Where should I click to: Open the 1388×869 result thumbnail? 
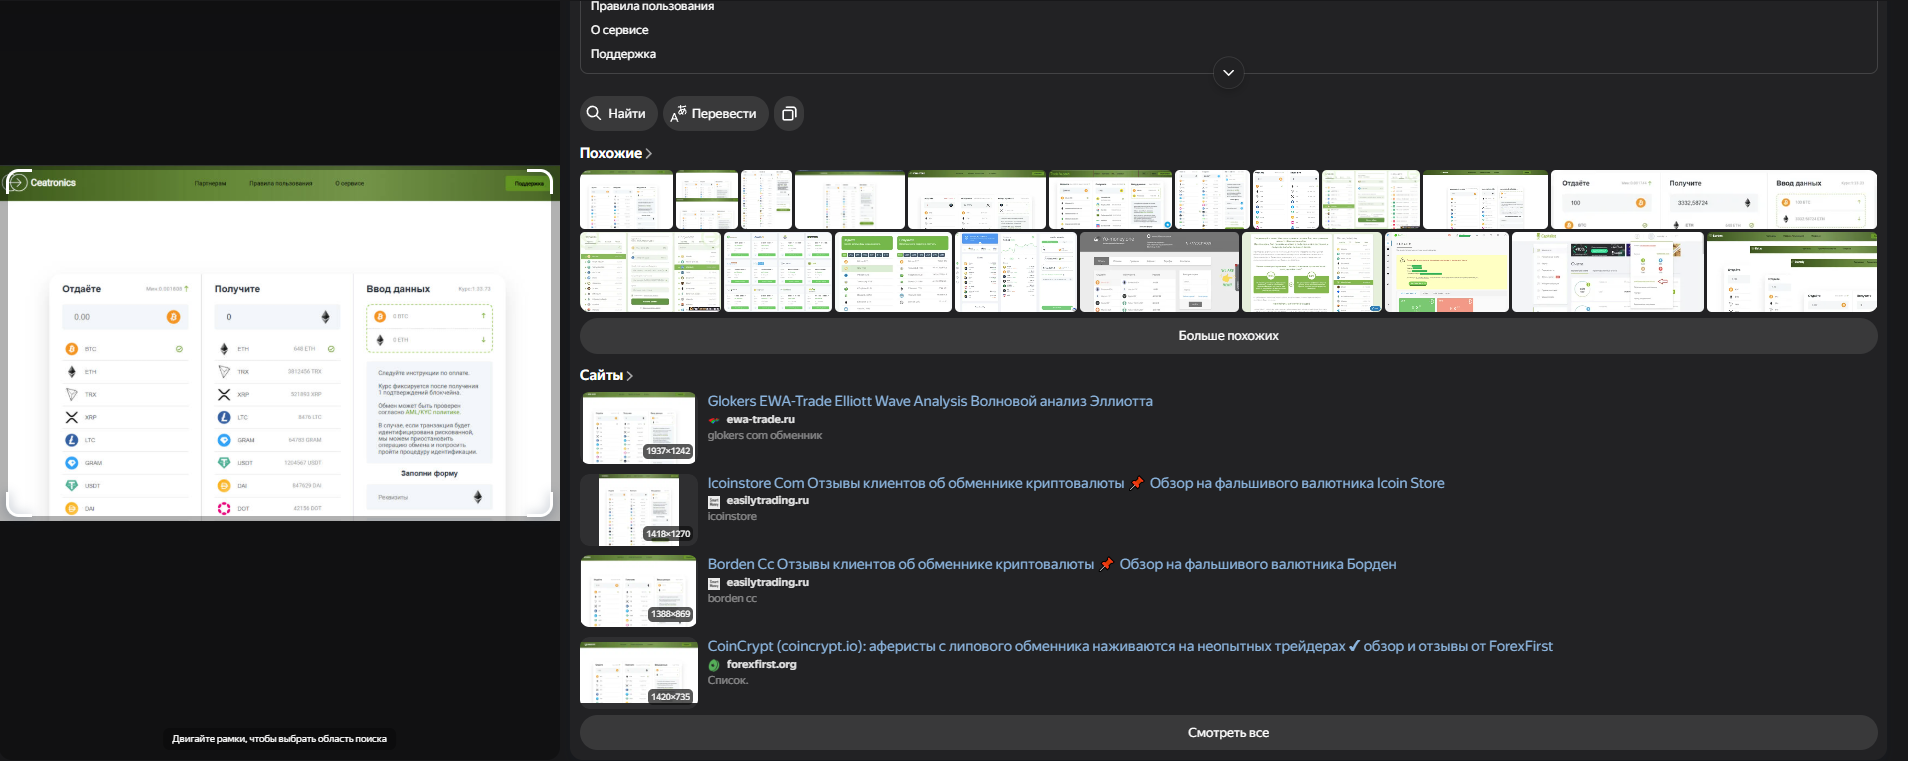point(639,591)
